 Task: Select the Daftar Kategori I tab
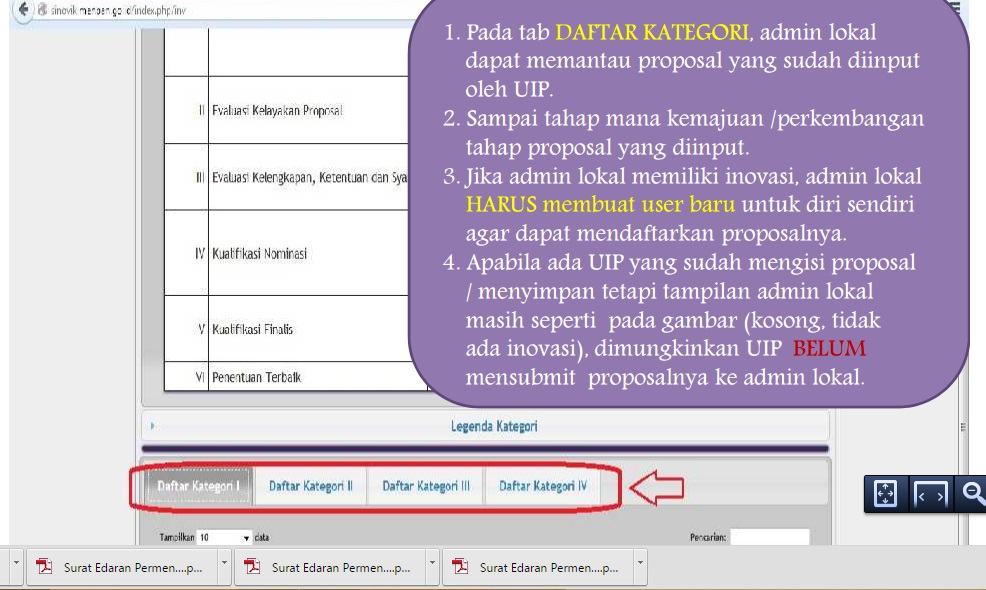(x=199, y=486)
